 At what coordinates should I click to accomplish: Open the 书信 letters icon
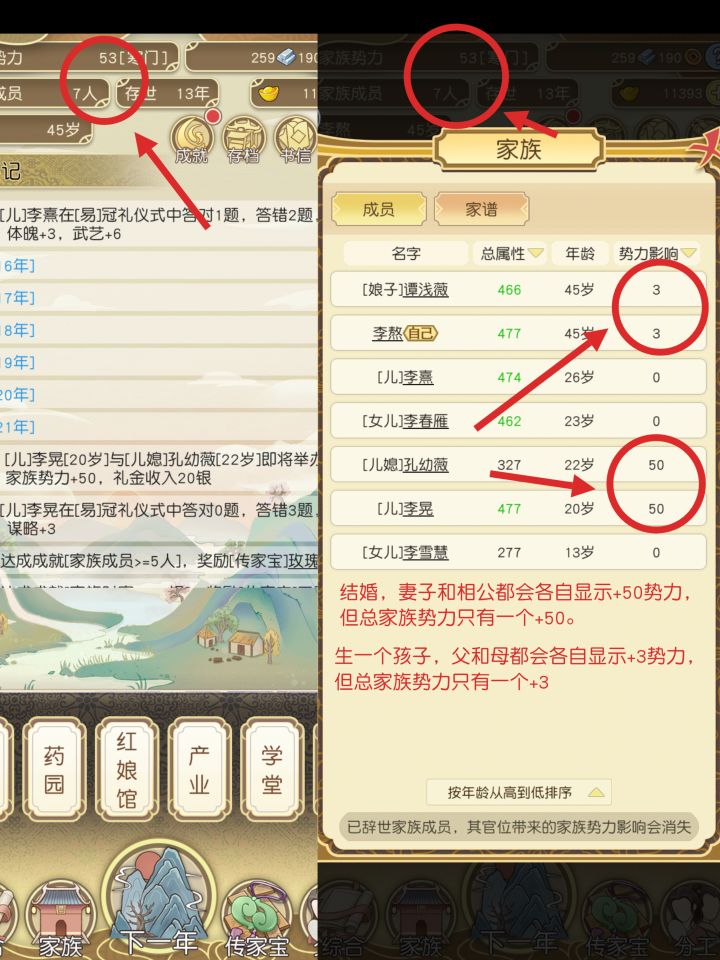click(x=296, y=140)
